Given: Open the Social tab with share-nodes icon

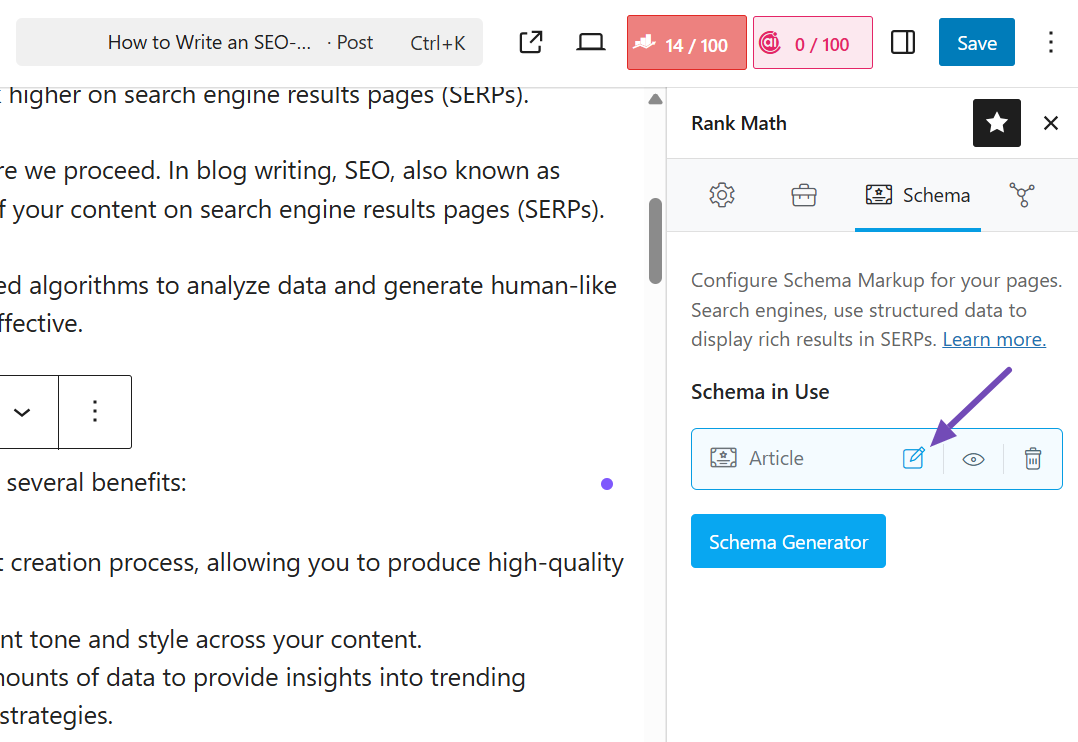Looking at the screenshot, I should pyautogui.click(x=1022, y=195).
